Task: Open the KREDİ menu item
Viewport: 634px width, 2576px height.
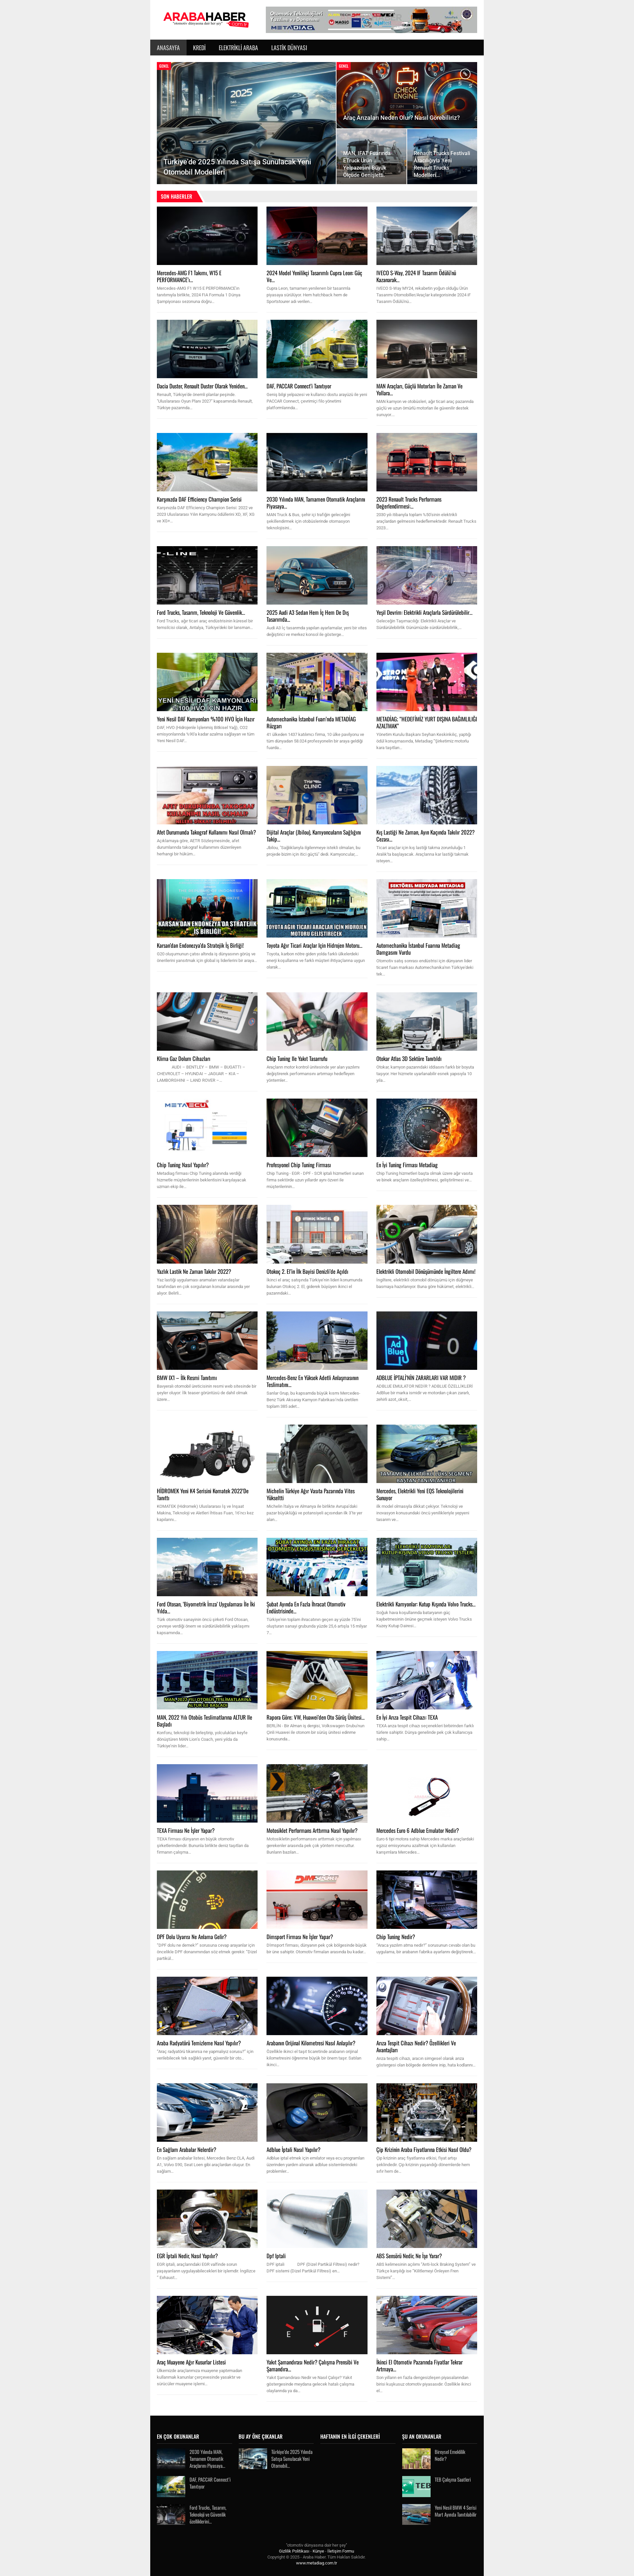Action: click(x=199, y=48)
